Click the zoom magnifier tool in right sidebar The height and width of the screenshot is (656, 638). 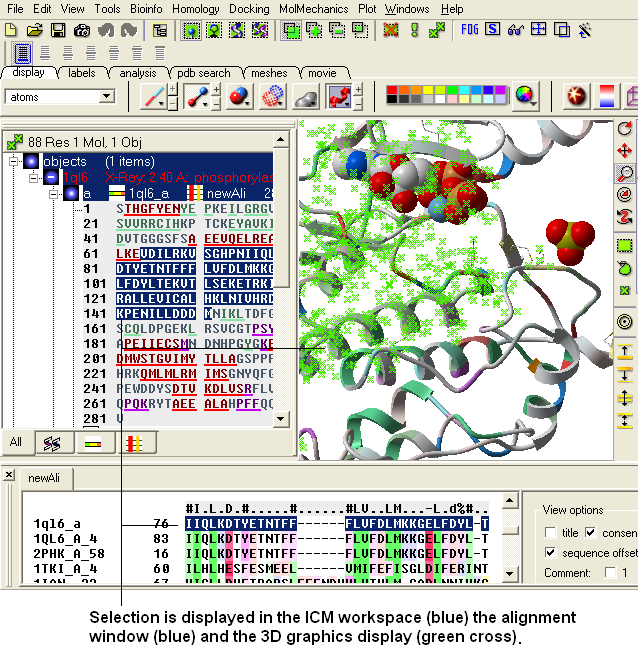tap(625, 172)
